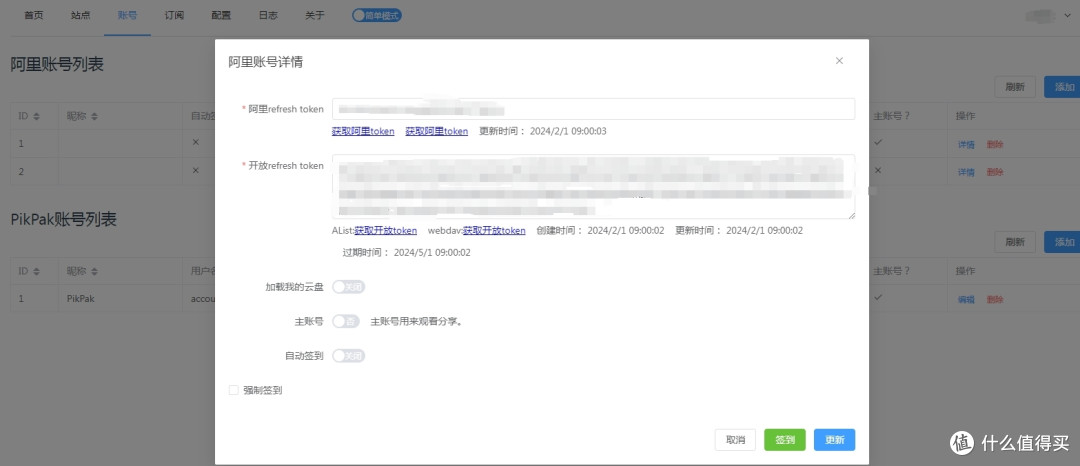1080x466 pixels.
Task: Open the webdav 获取开放token link
Action: tap(494, 231)
